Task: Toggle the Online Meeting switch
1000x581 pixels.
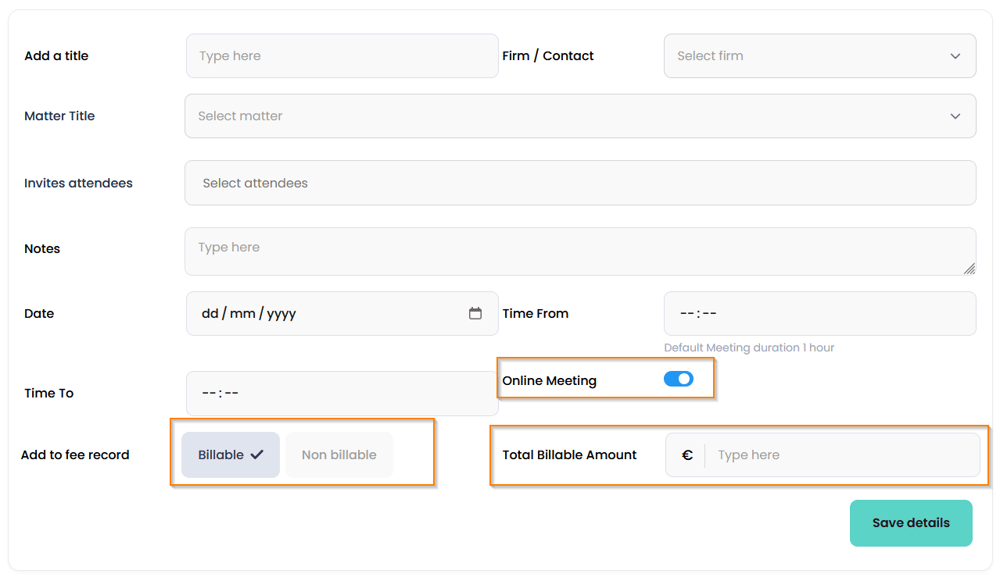Action: [x=678, y=379]
